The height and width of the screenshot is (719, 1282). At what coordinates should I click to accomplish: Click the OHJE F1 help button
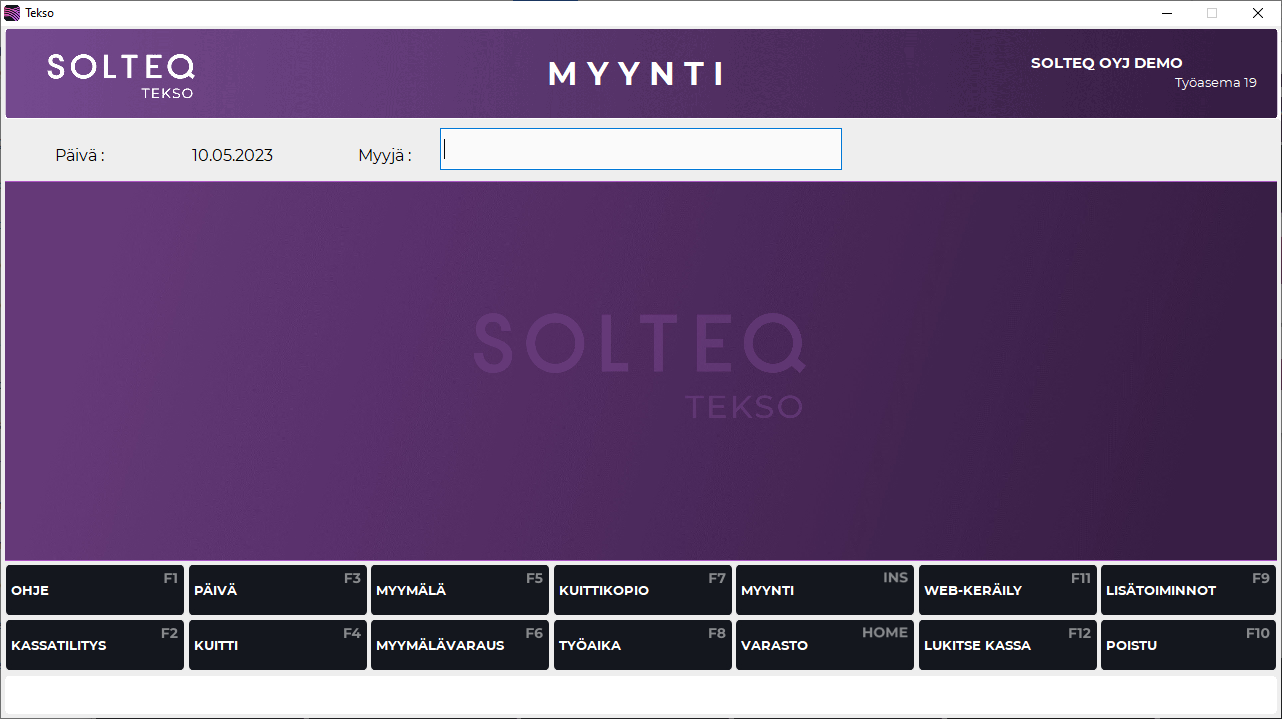(95, 590)
